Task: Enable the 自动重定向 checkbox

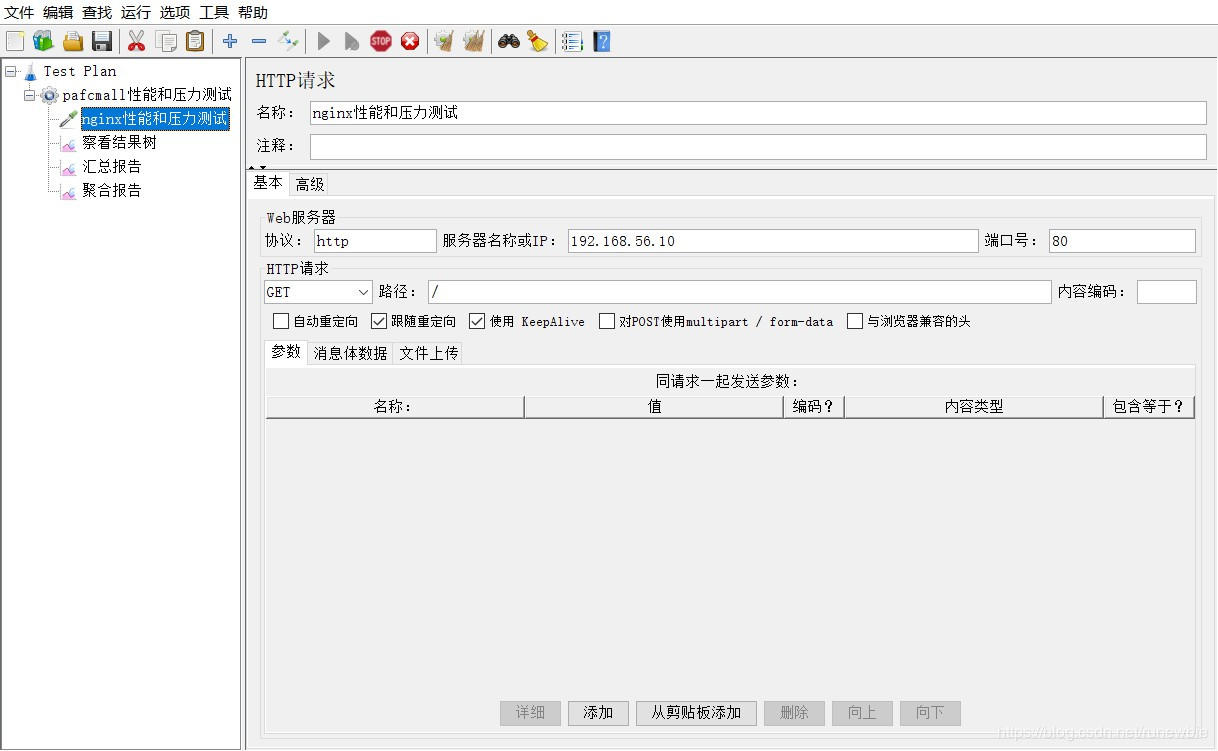Action: [281, 321]
